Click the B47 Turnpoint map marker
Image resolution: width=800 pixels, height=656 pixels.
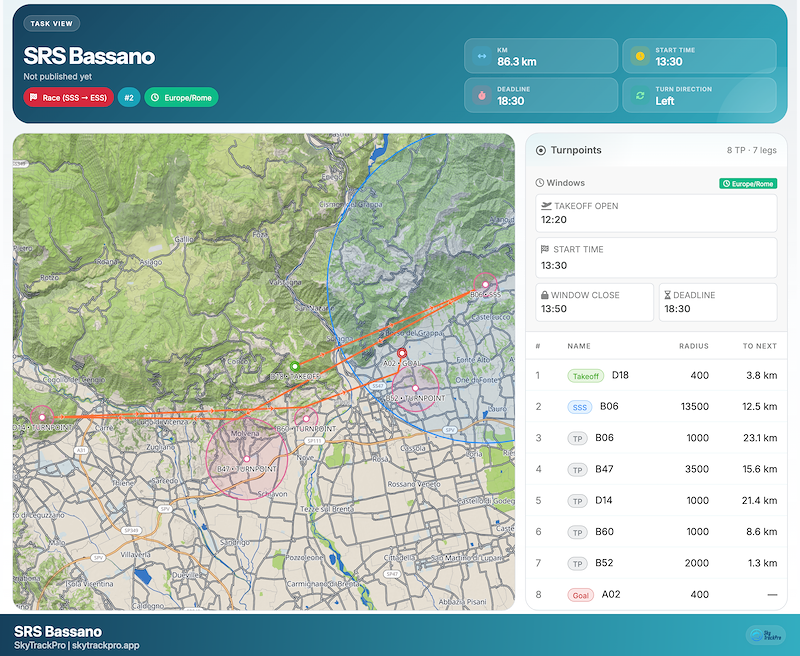[x=247, y=459]
